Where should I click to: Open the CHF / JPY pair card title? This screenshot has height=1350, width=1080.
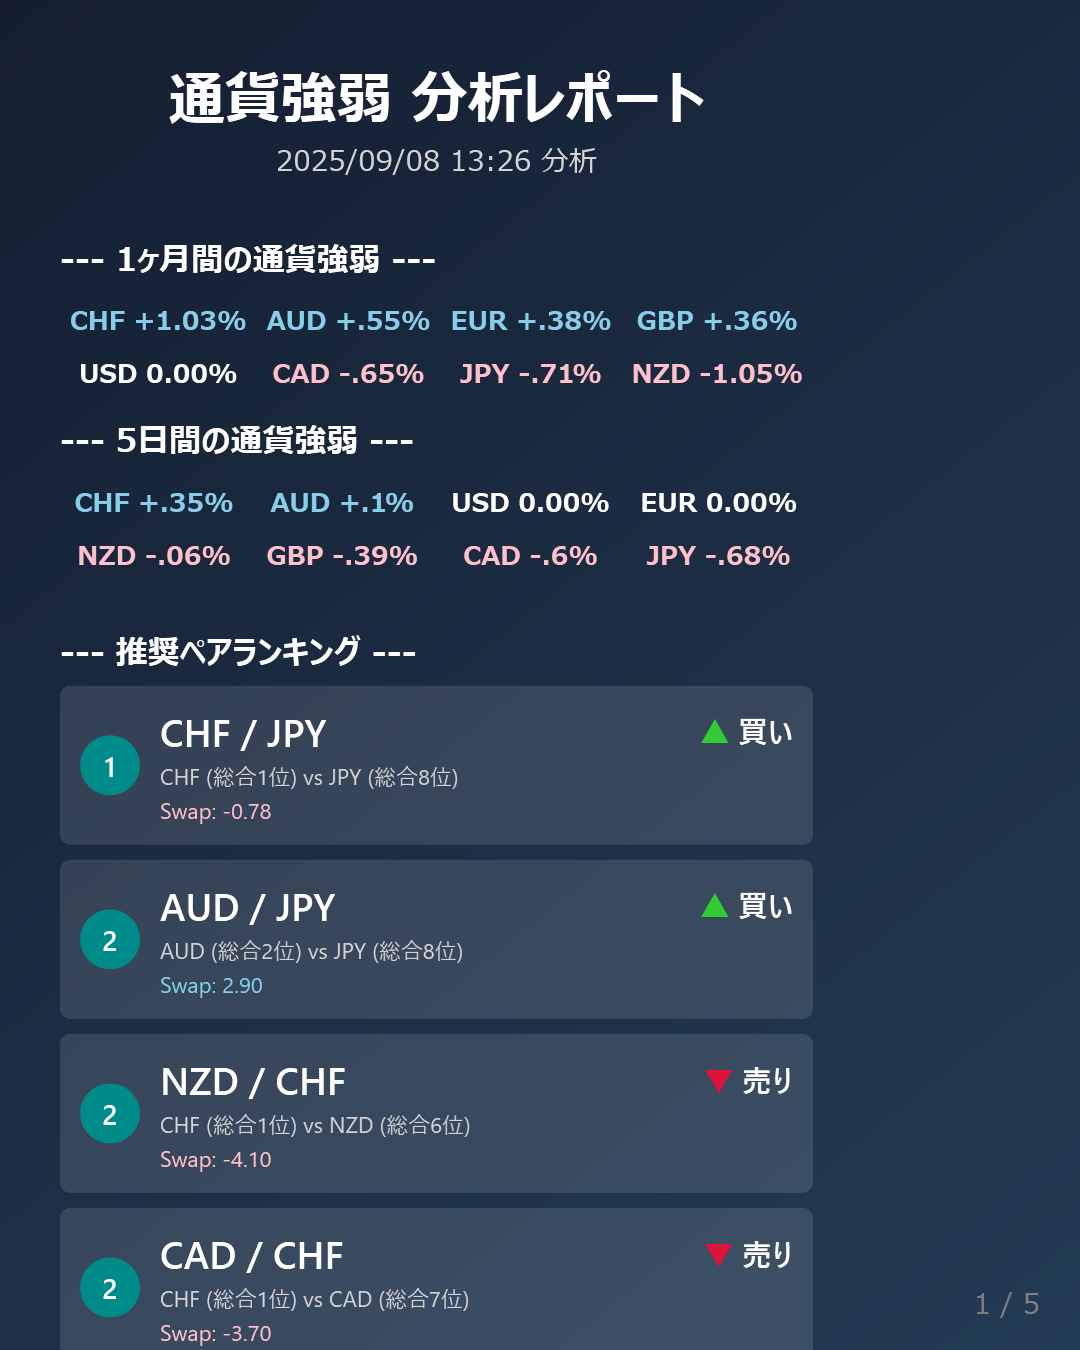point(243,734)
